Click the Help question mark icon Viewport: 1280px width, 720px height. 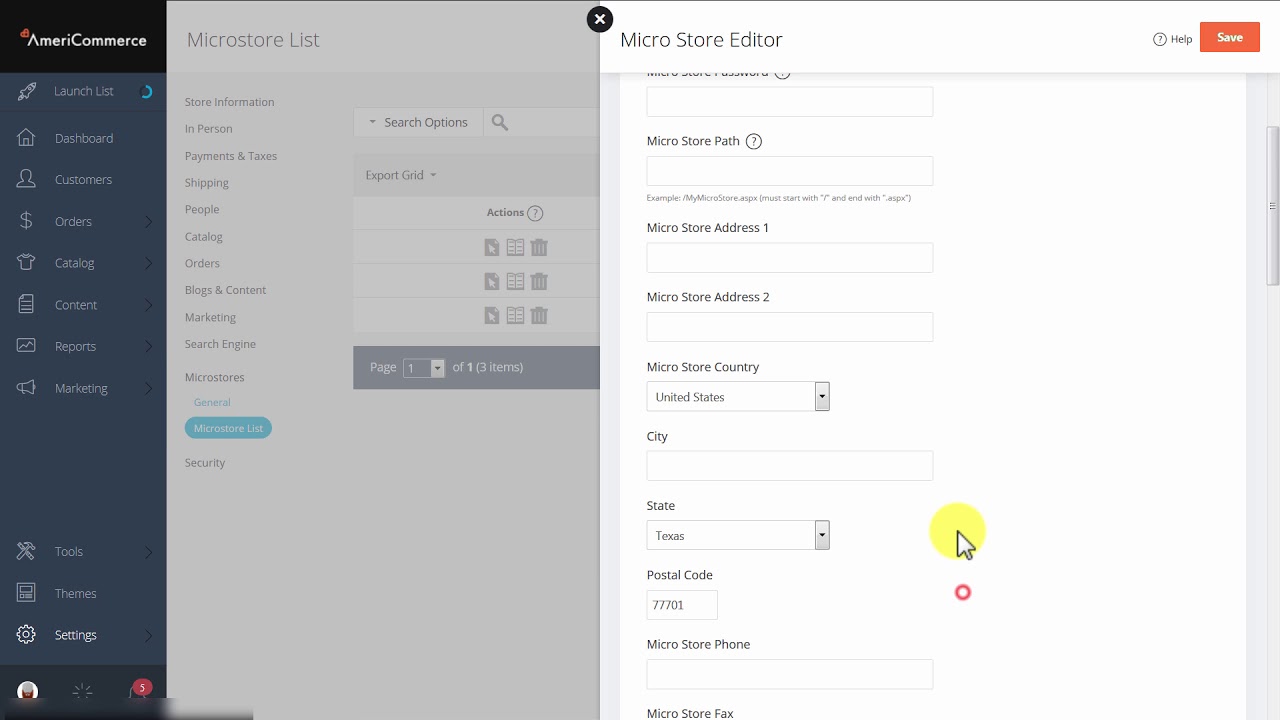pos(1160,39)
